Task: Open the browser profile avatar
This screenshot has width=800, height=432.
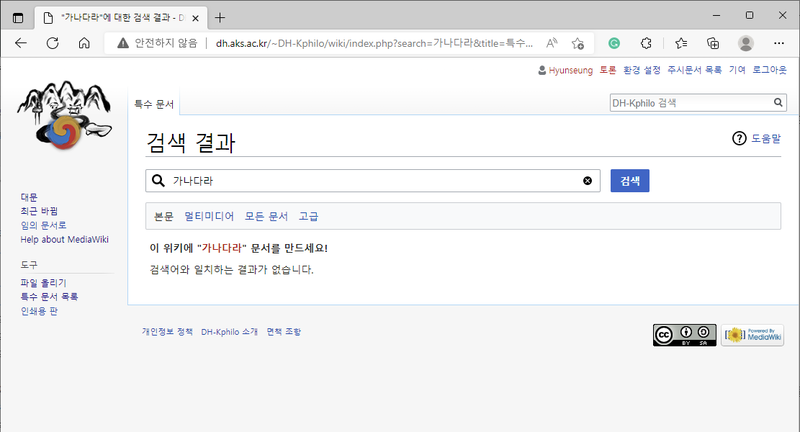Action: 745,43
